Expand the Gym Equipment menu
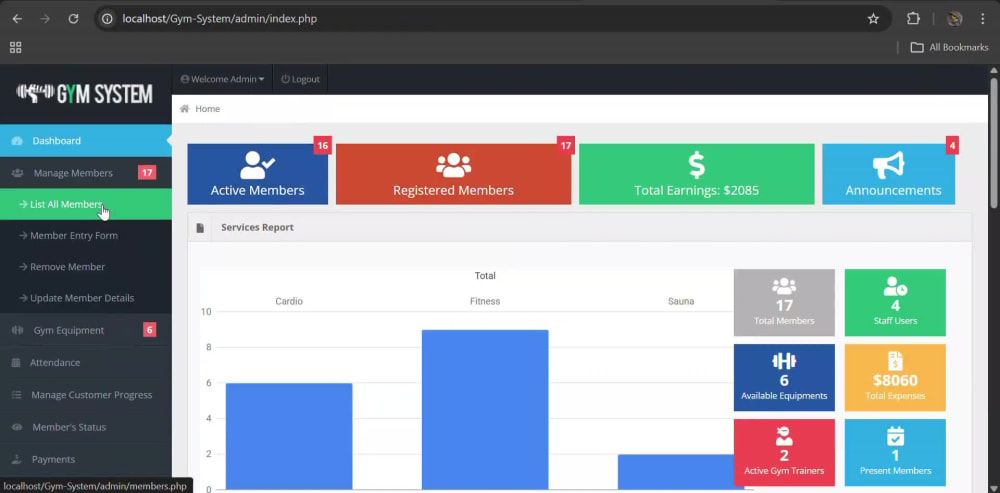The height and width of the screenshot is (493, 1000). (85, 330)
